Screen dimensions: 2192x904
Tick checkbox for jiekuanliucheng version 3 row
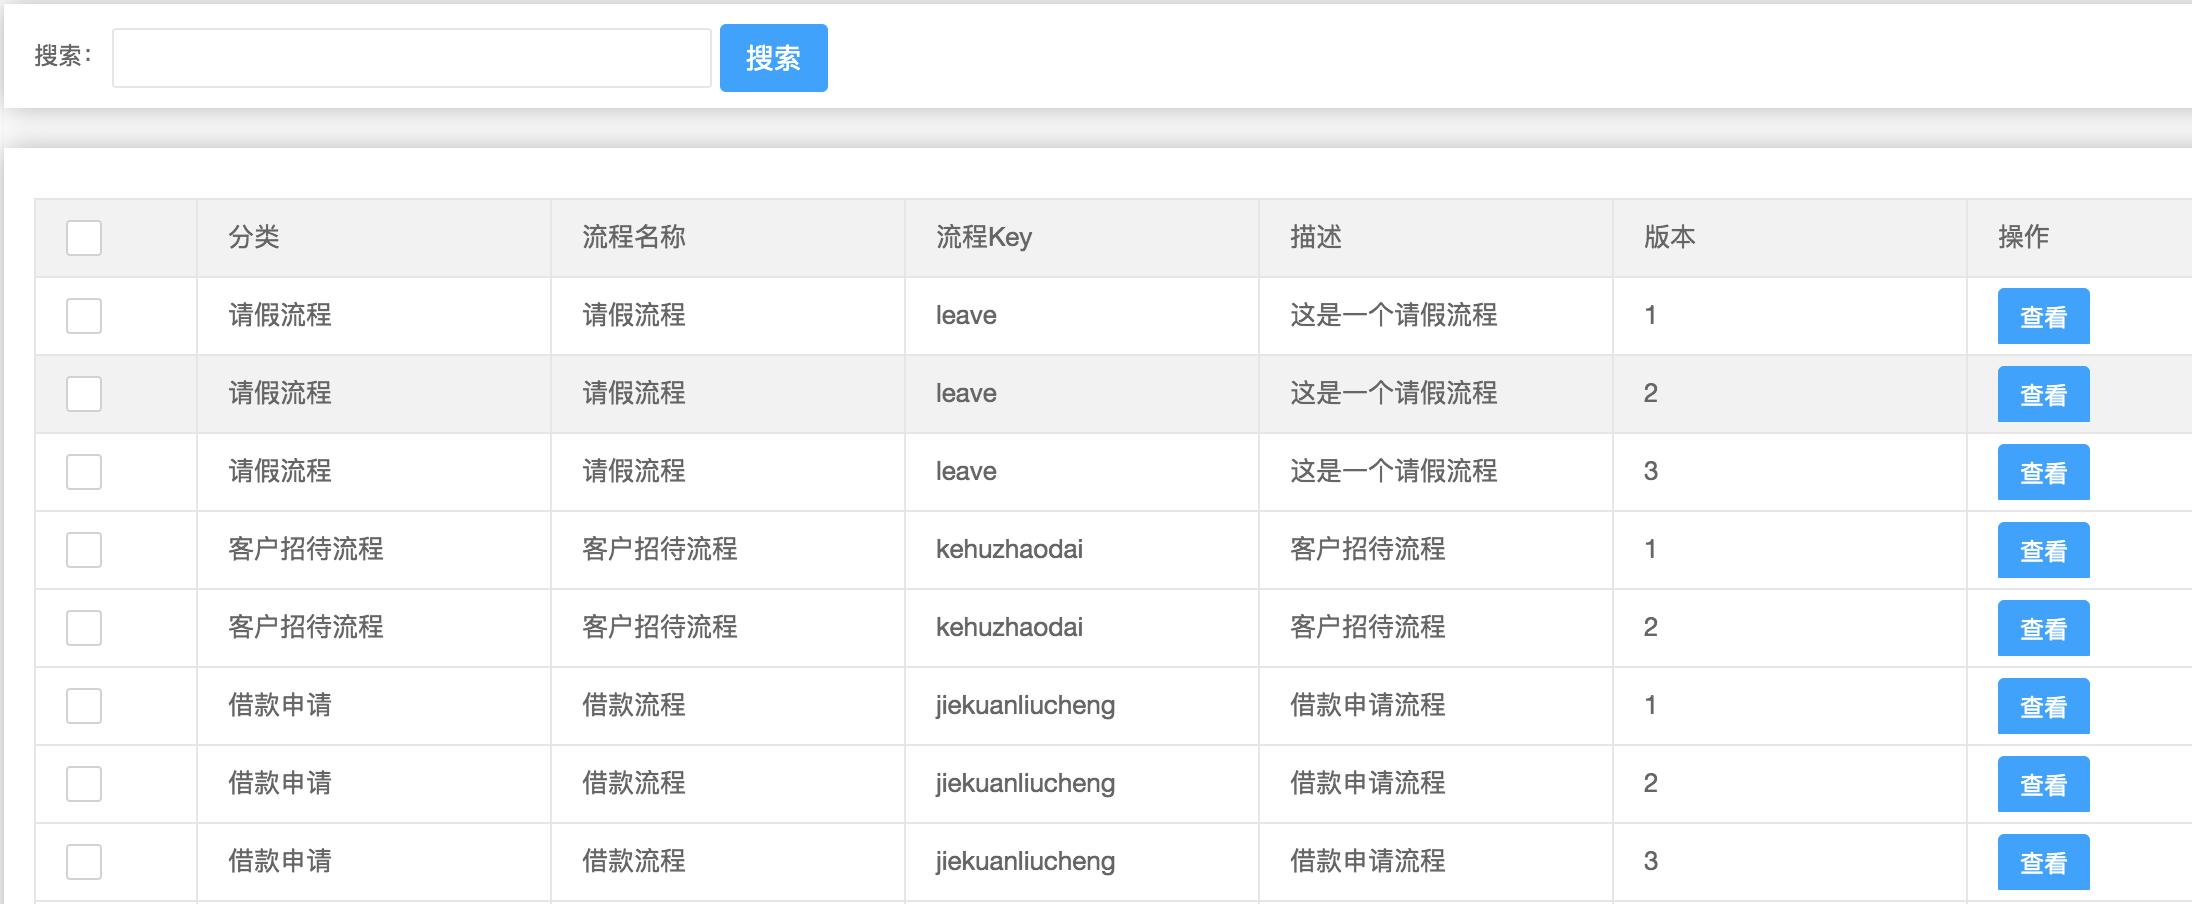pos(84,862)
